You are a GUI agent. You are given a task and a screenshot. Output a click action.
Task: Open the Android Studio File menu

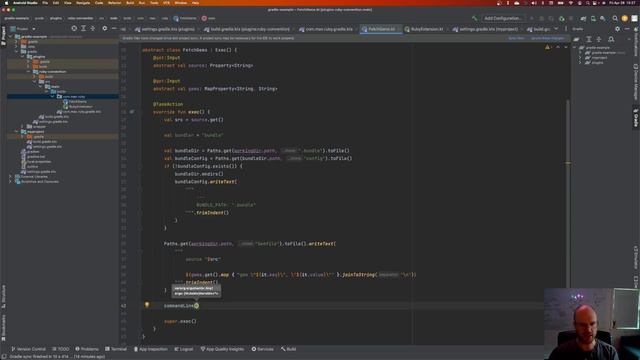click(45, 3)
